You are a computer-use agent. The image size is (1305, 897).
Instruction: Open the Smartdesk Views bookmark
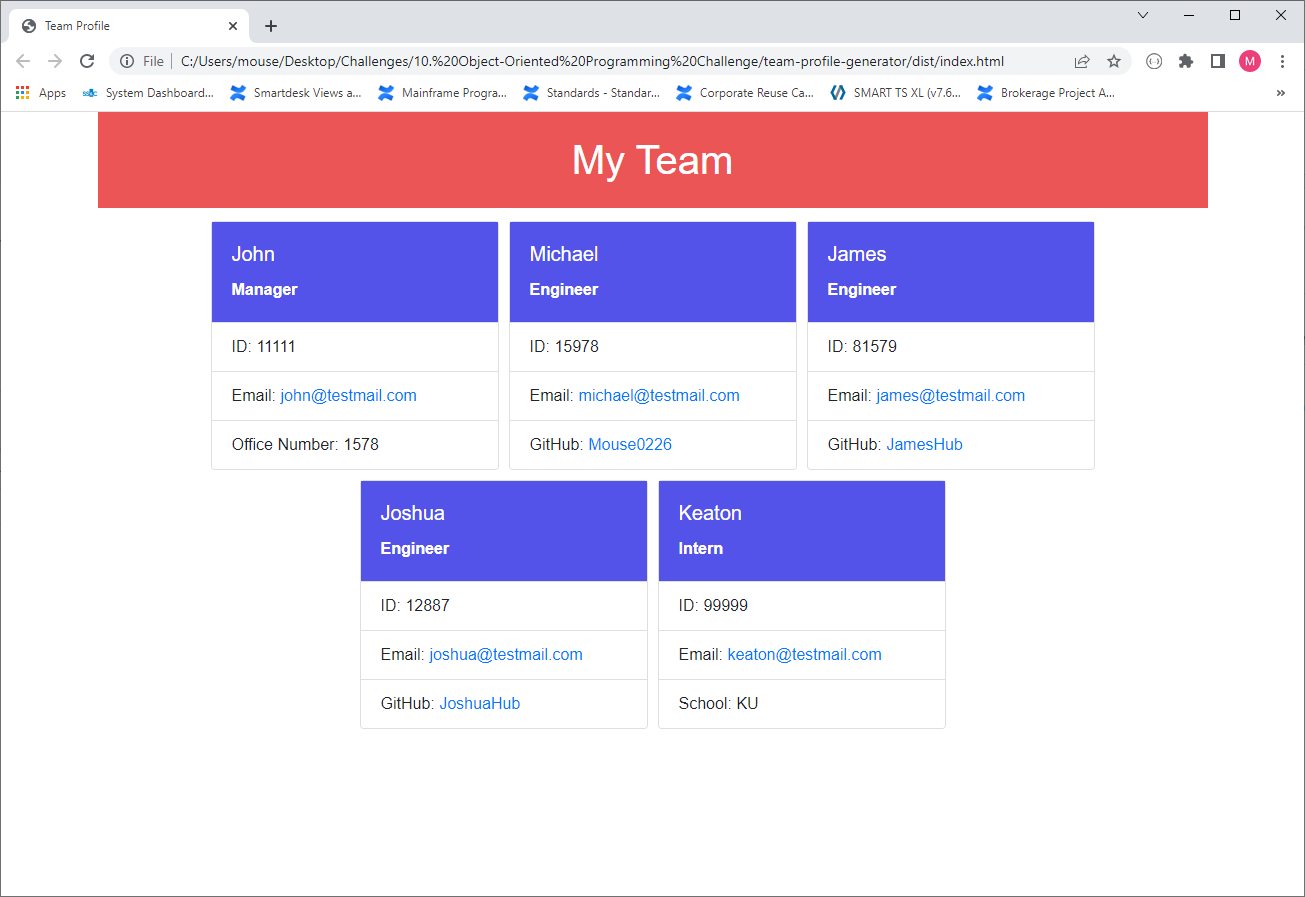pyautogui.click(x=296, y=92)
